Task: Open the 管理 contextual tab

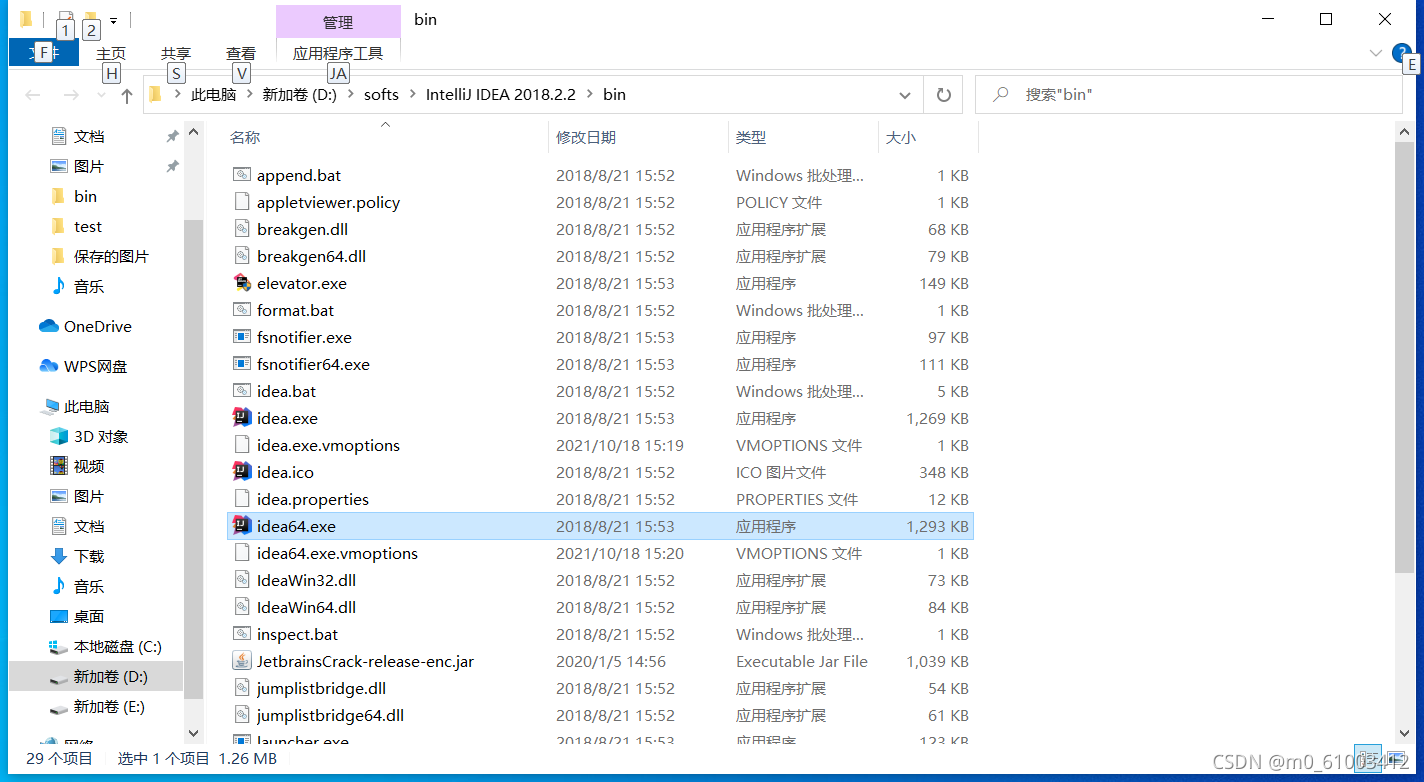Action: [x=338, y=22]
